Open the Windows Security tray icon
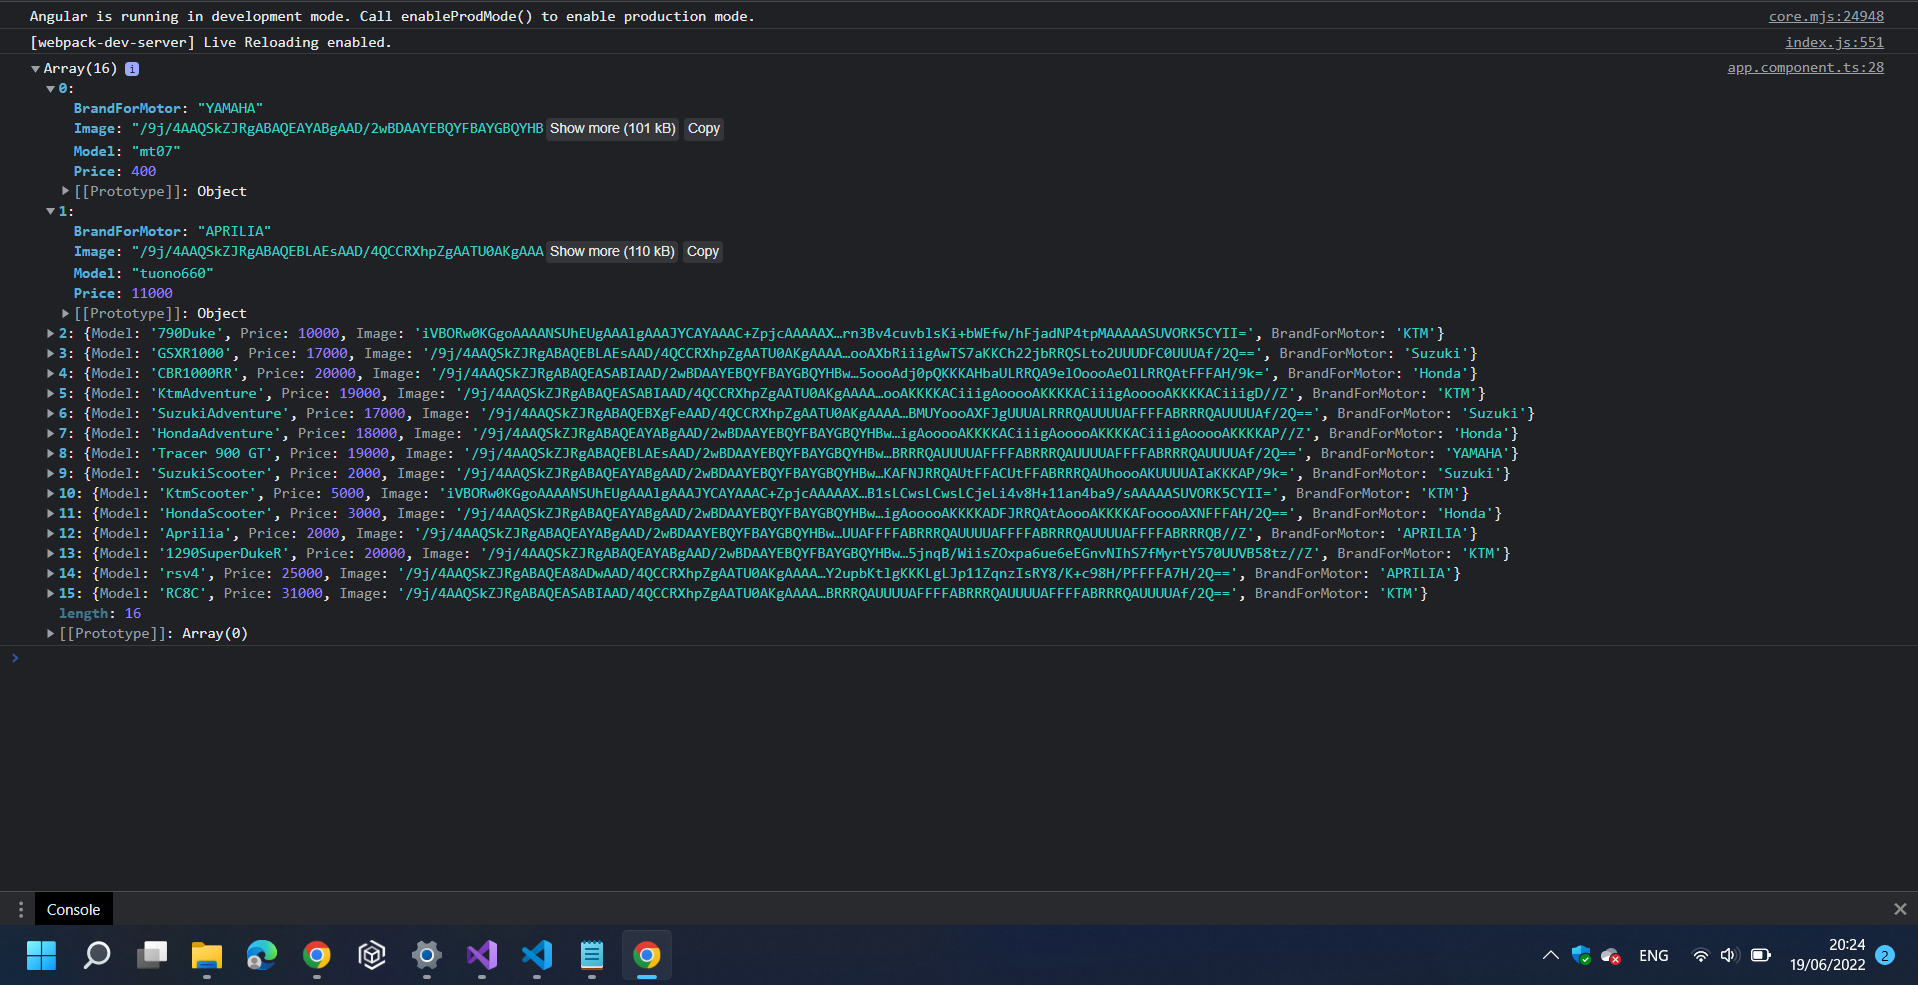 coord(1581,955)
